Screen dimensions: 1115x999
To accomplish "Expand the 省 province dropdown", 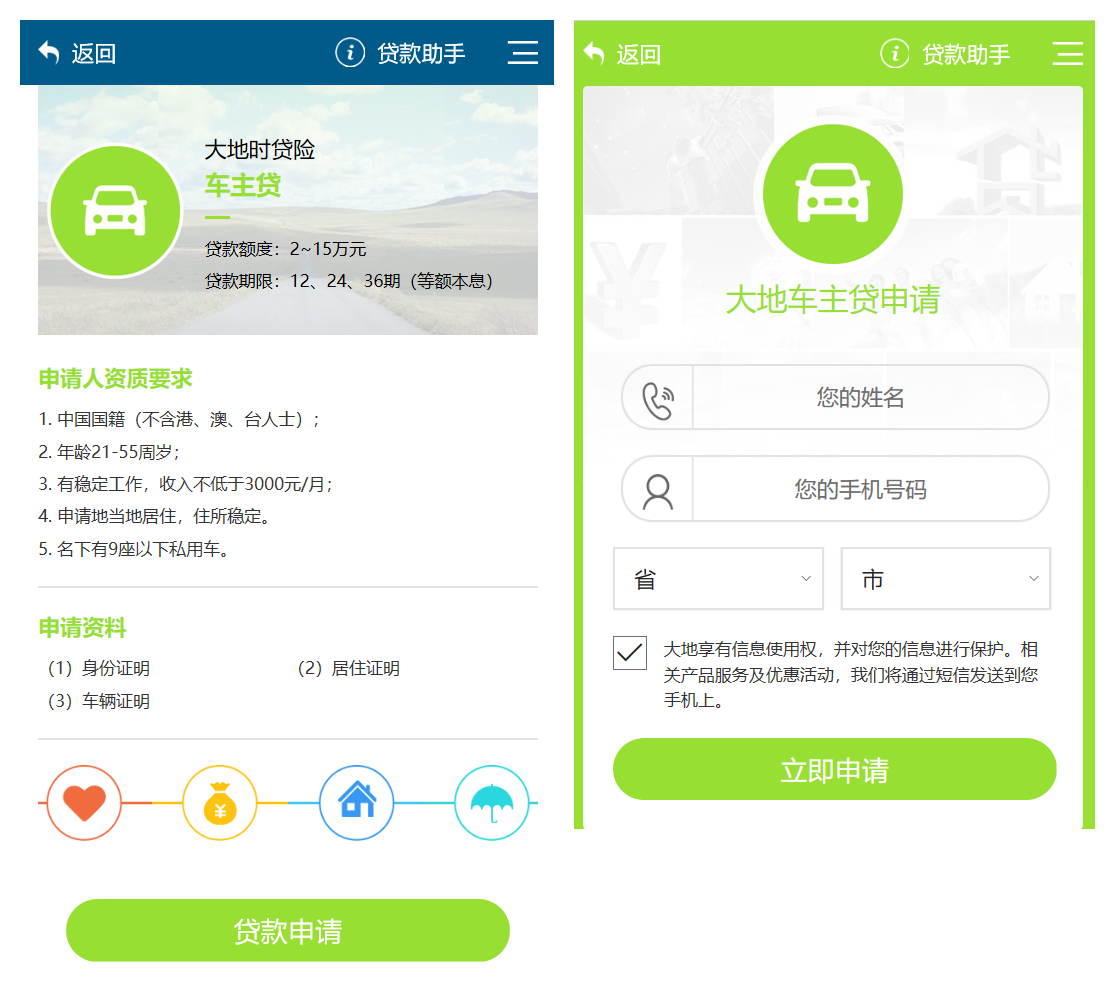I will [x=718, y=579].
